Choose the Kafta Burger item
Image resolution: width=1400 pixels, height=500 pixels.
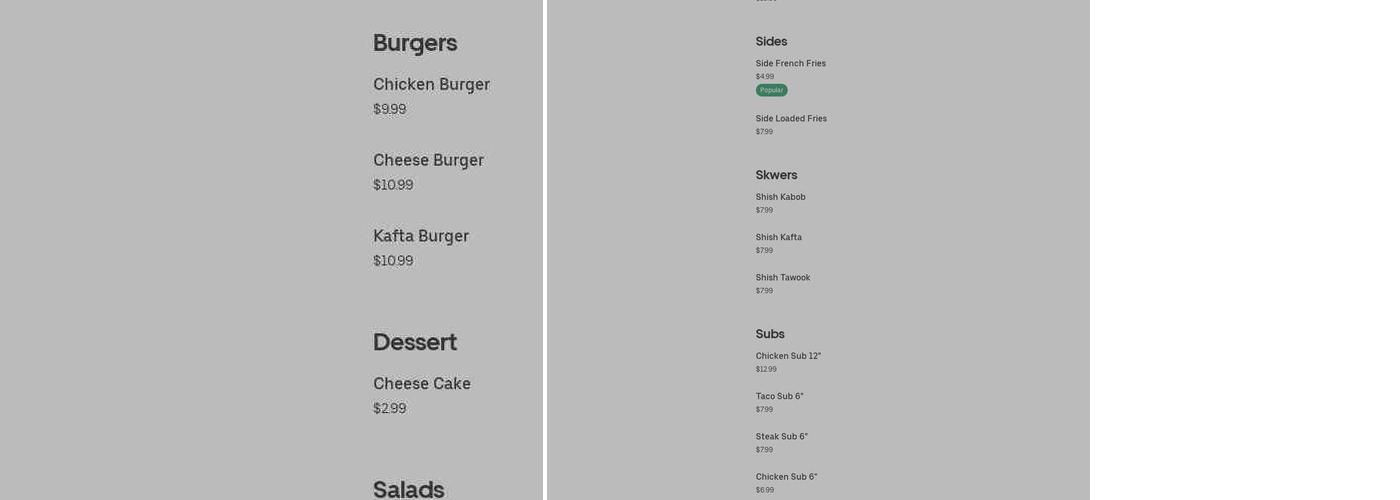click(x=421, y=237)
